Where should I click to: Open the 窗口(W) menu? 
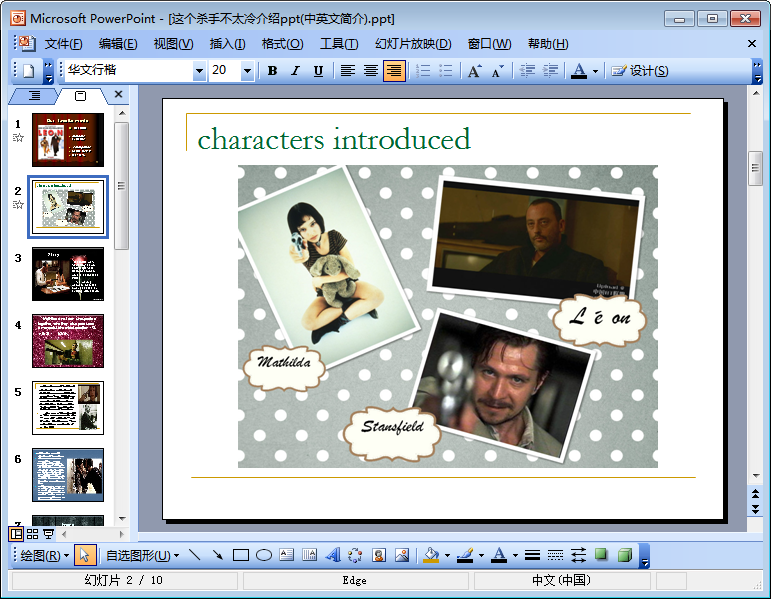pyautogui.click(x=489, y=44)
